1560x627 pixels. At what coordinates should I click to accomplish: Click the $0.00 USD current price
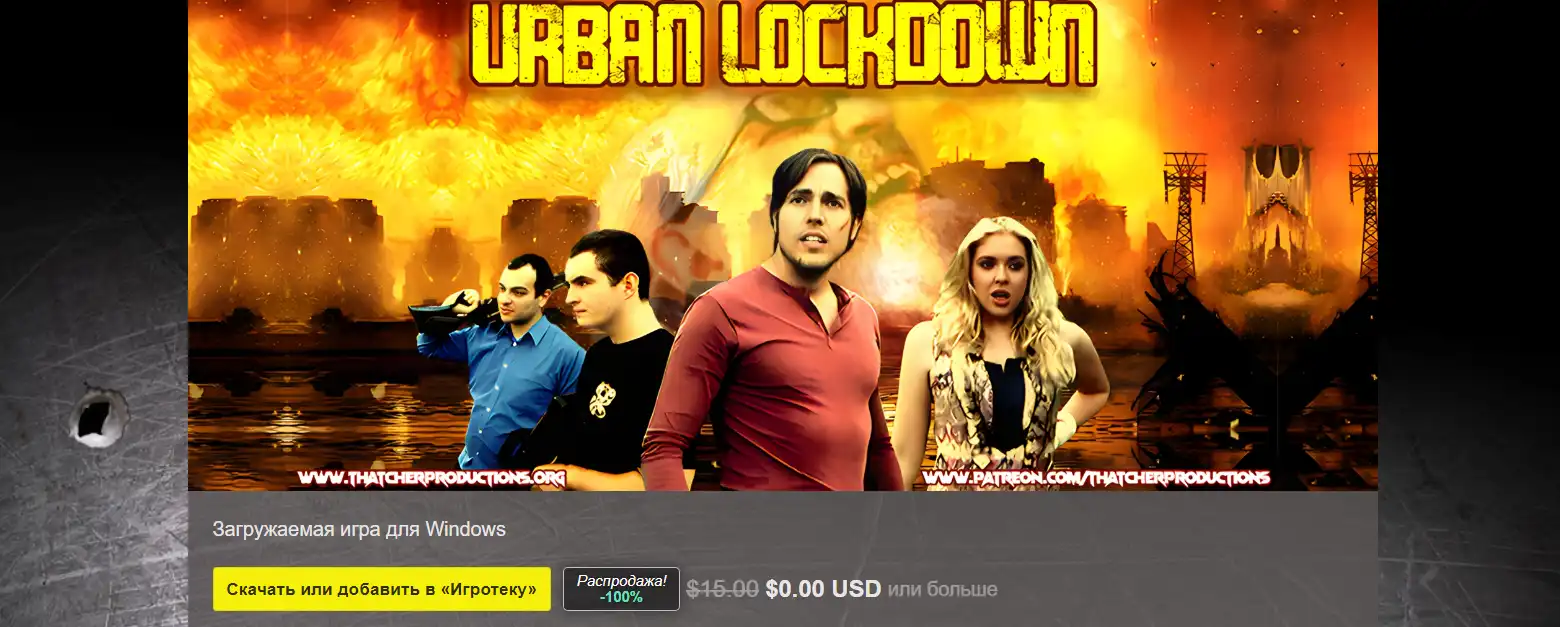click(823, 589)
